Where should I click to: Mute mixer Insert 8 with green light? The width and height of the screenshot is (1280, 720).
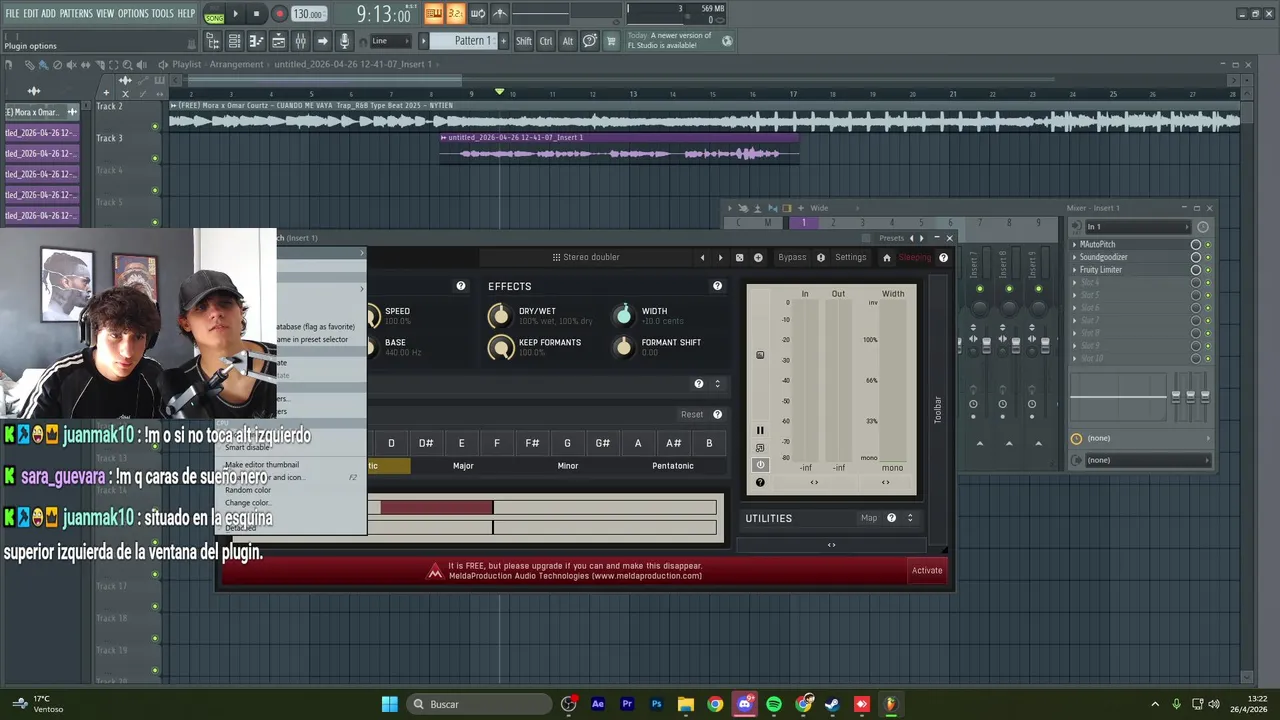coord(1009,289)
